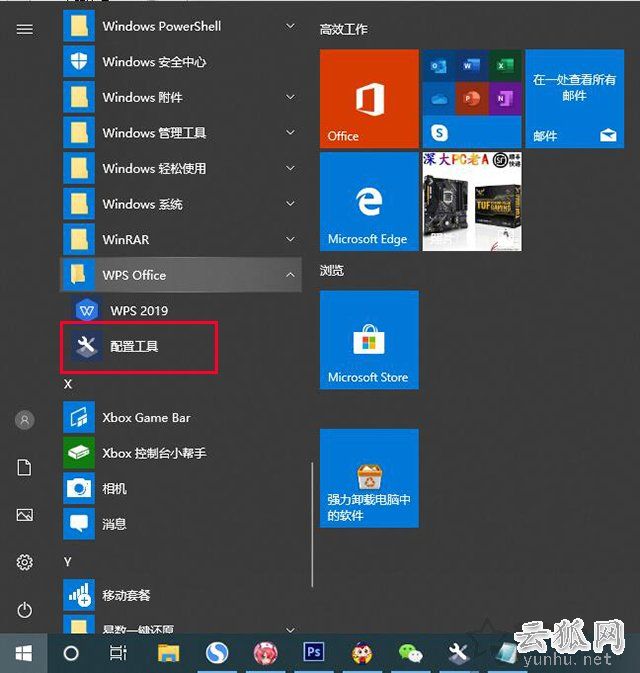Open the wrench tool icon on taskbar
The height and width of the screenshot is (673, 640).
458,654
